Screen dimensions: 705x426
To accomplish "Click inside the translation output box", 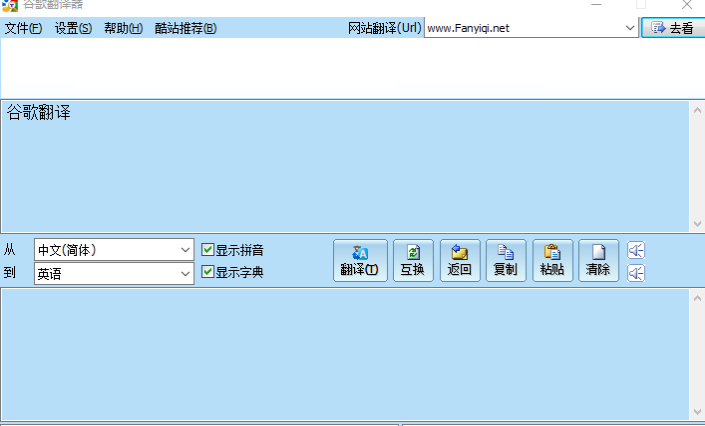I will pyautogui.click(x=345, y=354).
